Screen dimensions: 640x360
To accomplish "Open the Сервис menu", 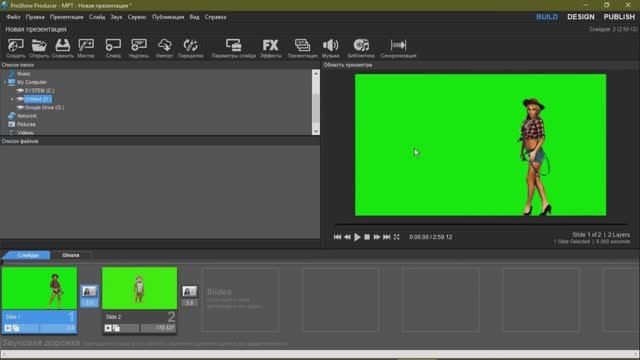I will (137, 17).
